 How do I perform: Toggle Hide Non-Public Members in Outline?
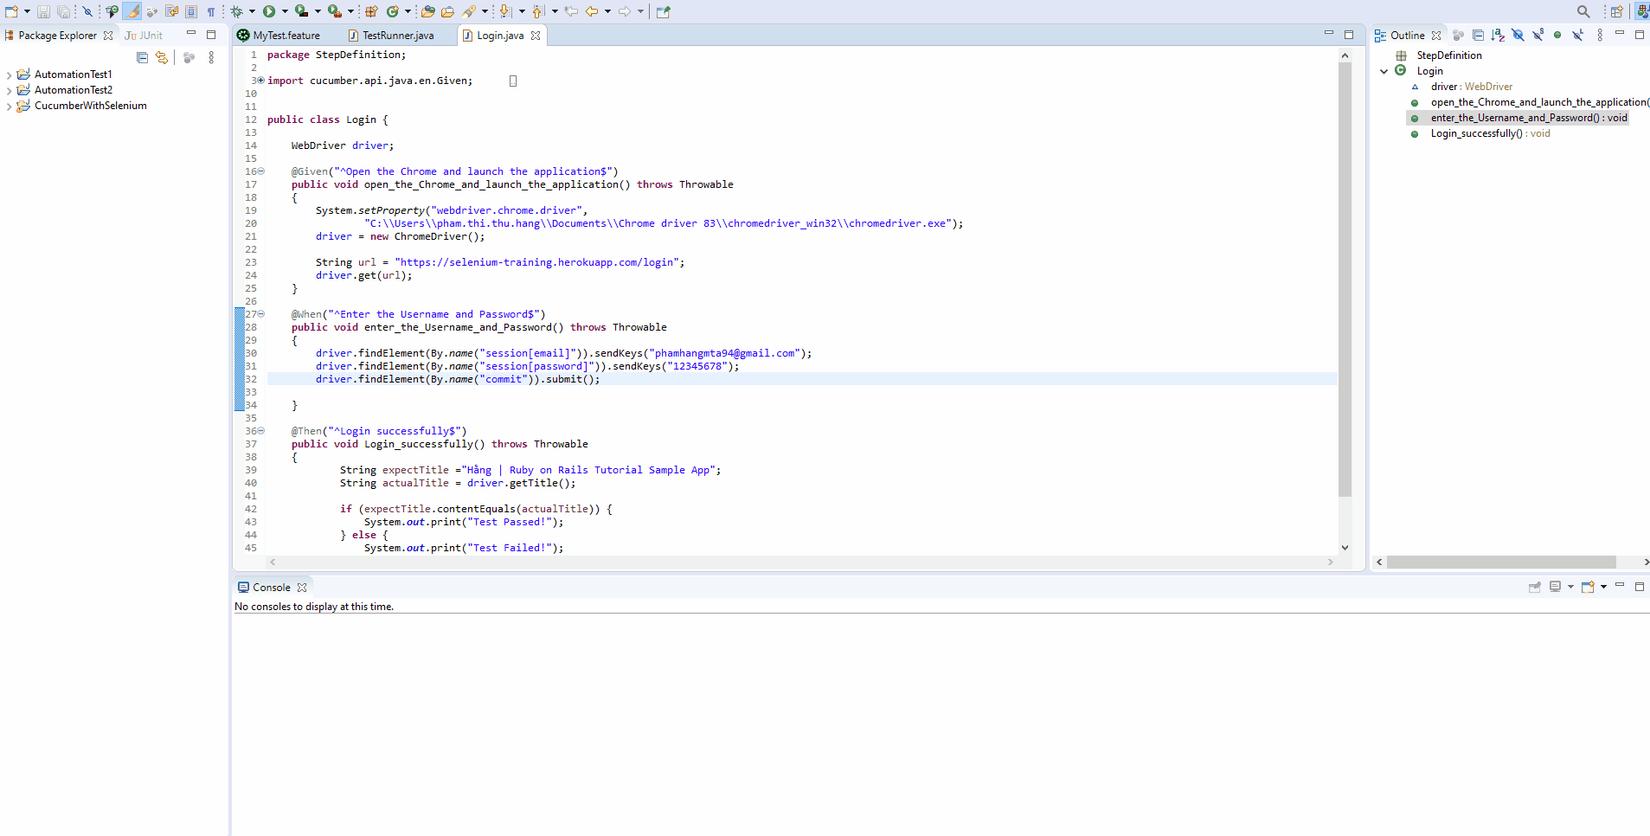(x=1557, y=34)
